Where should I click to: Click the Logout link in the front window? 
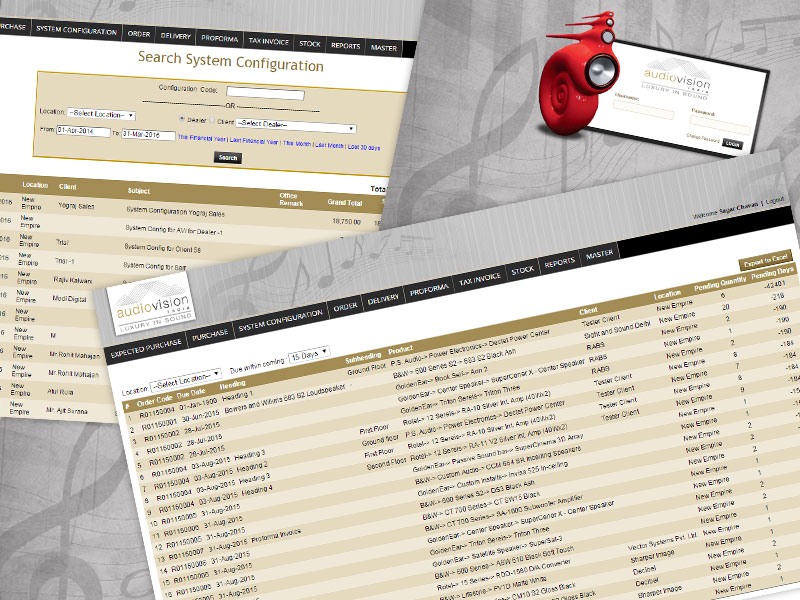[x=774, y=201]
